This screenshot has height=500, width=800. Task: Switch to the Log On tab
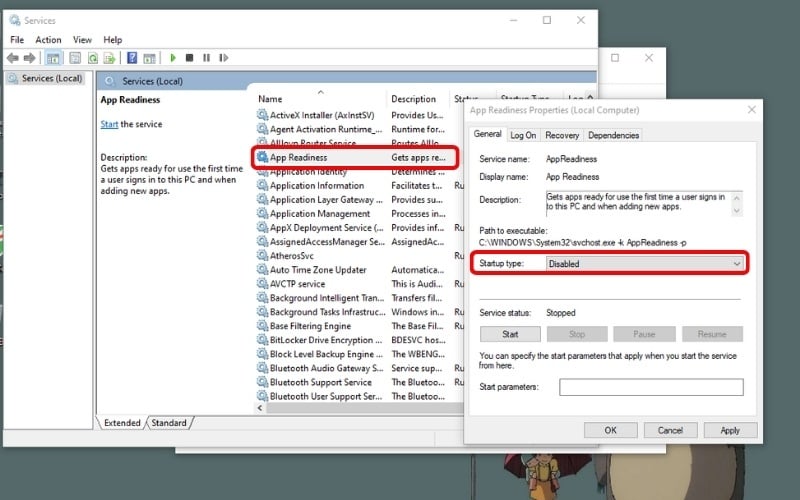[x=523, y=135]
